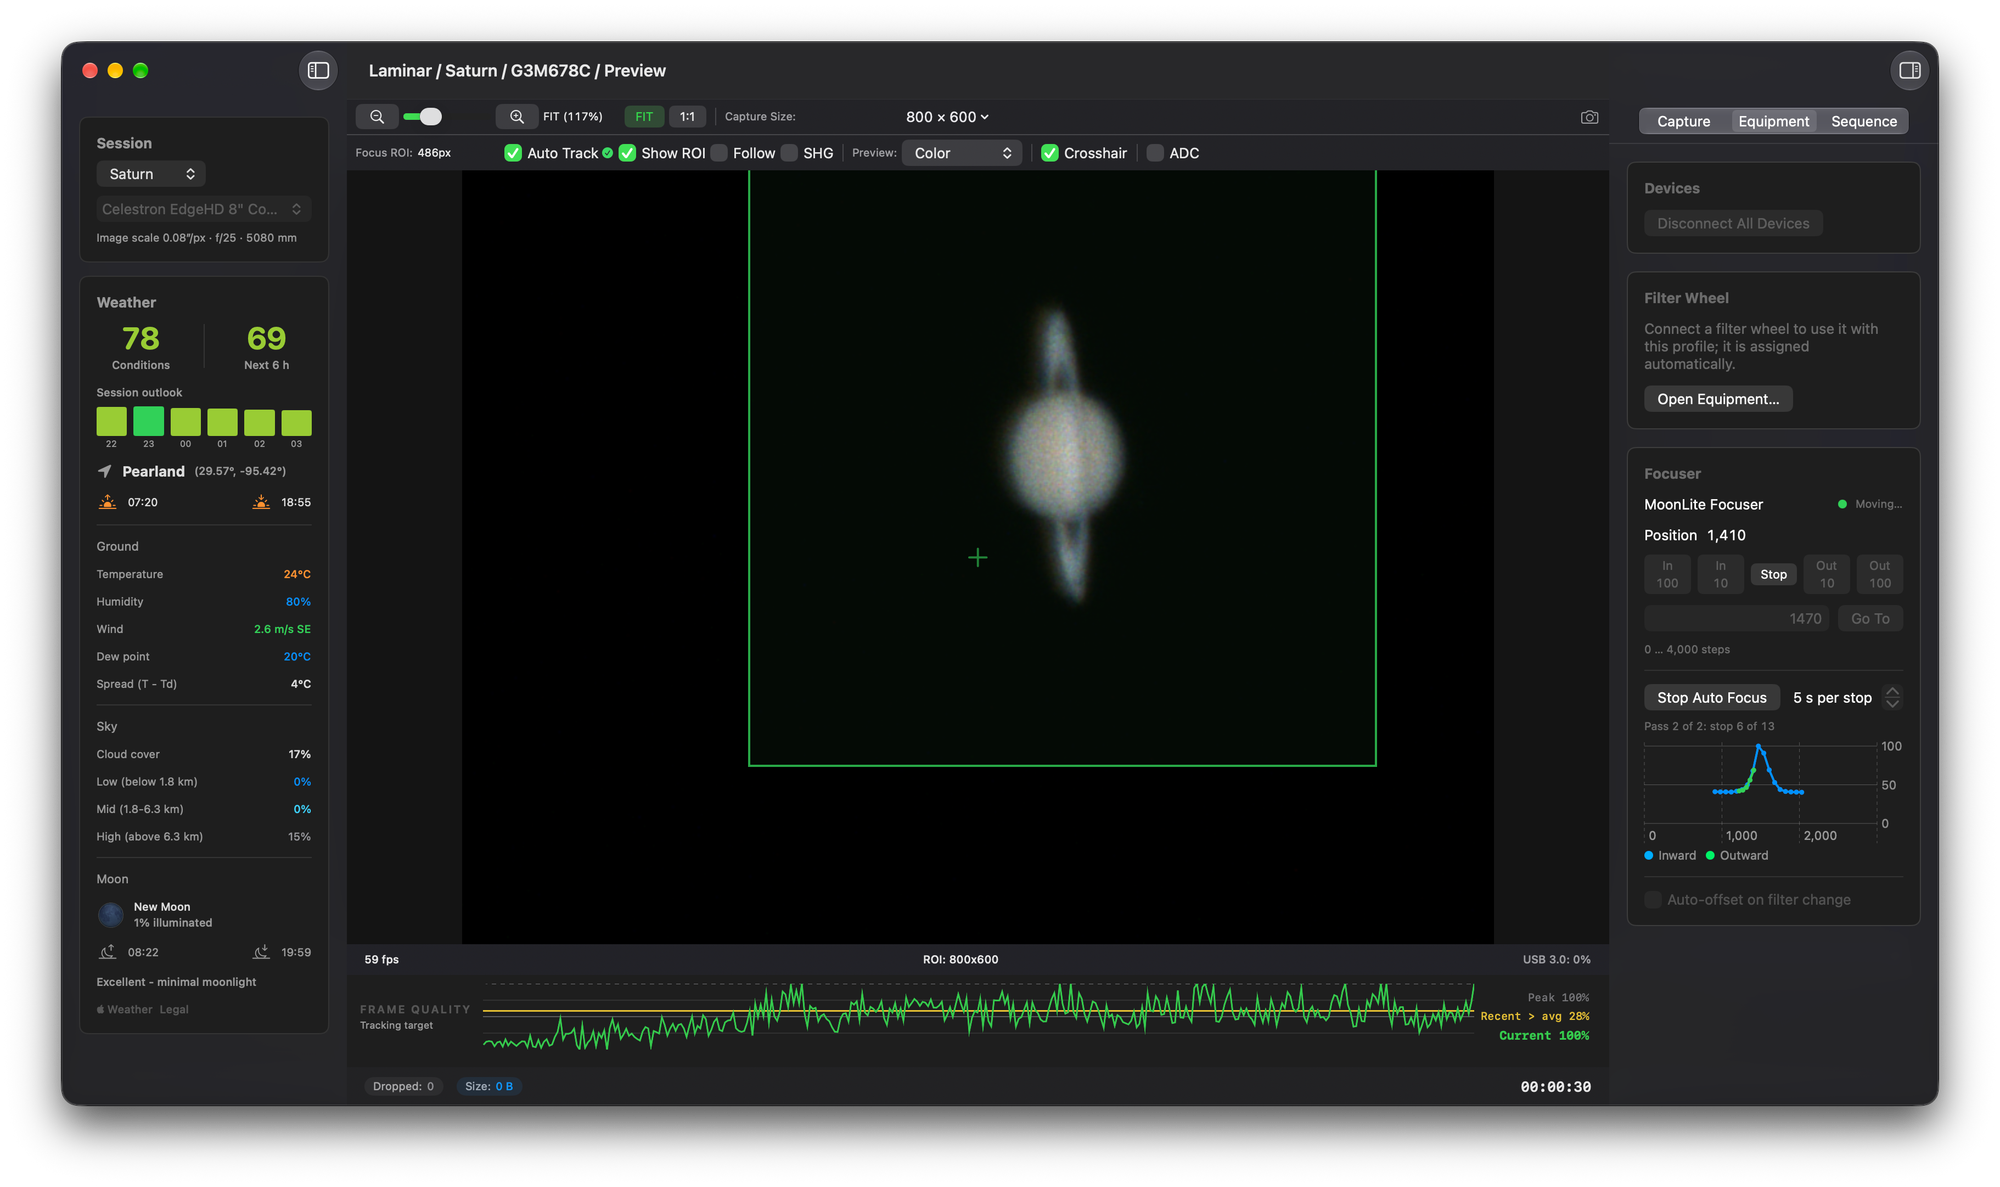Click the Size: 0 B status badge
This screenshot has height=1187, width=2000.
pos(489,1086)
